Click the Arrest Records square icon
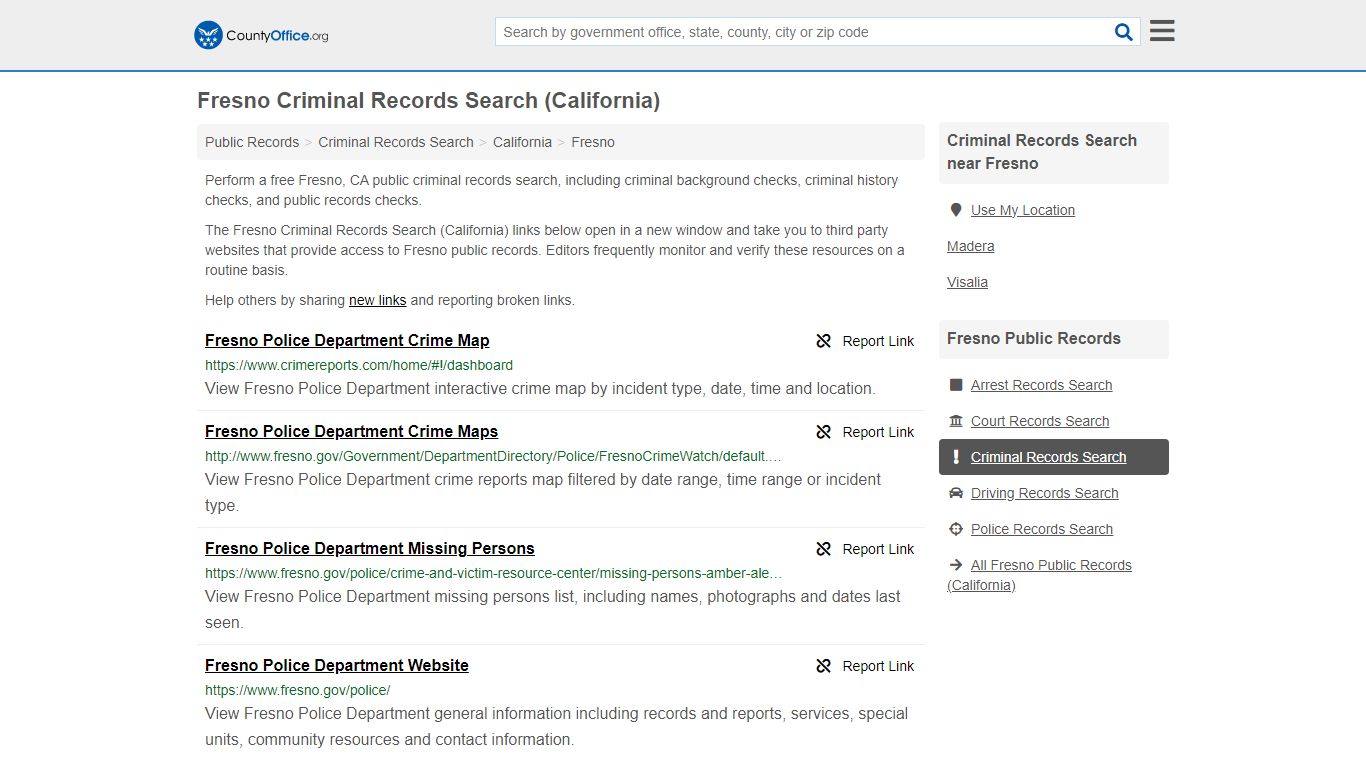This screenshot has height=768, width=1366. tap(956, 385)
